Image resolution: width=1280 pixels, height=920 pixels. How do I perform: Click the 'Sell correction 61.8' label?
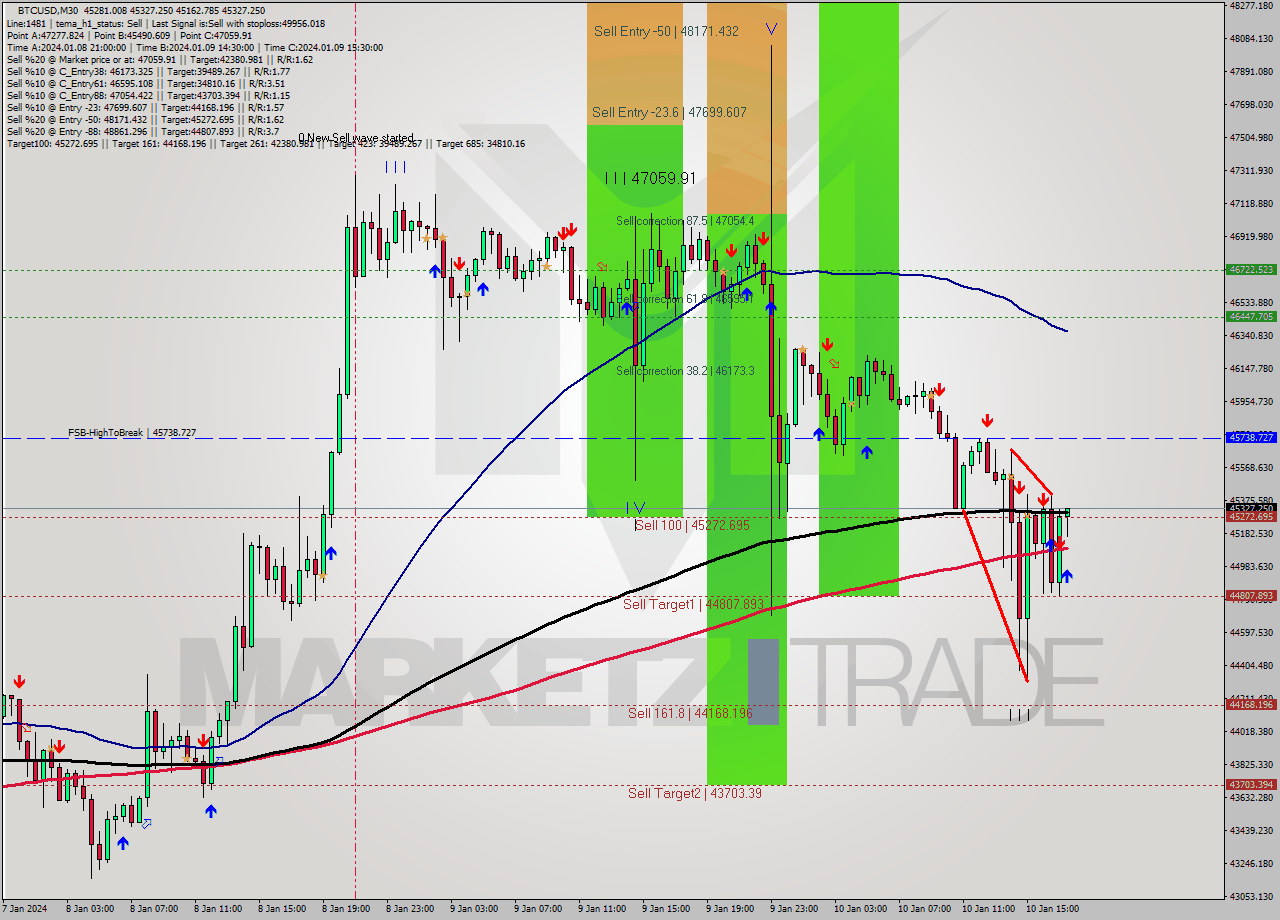683,299
